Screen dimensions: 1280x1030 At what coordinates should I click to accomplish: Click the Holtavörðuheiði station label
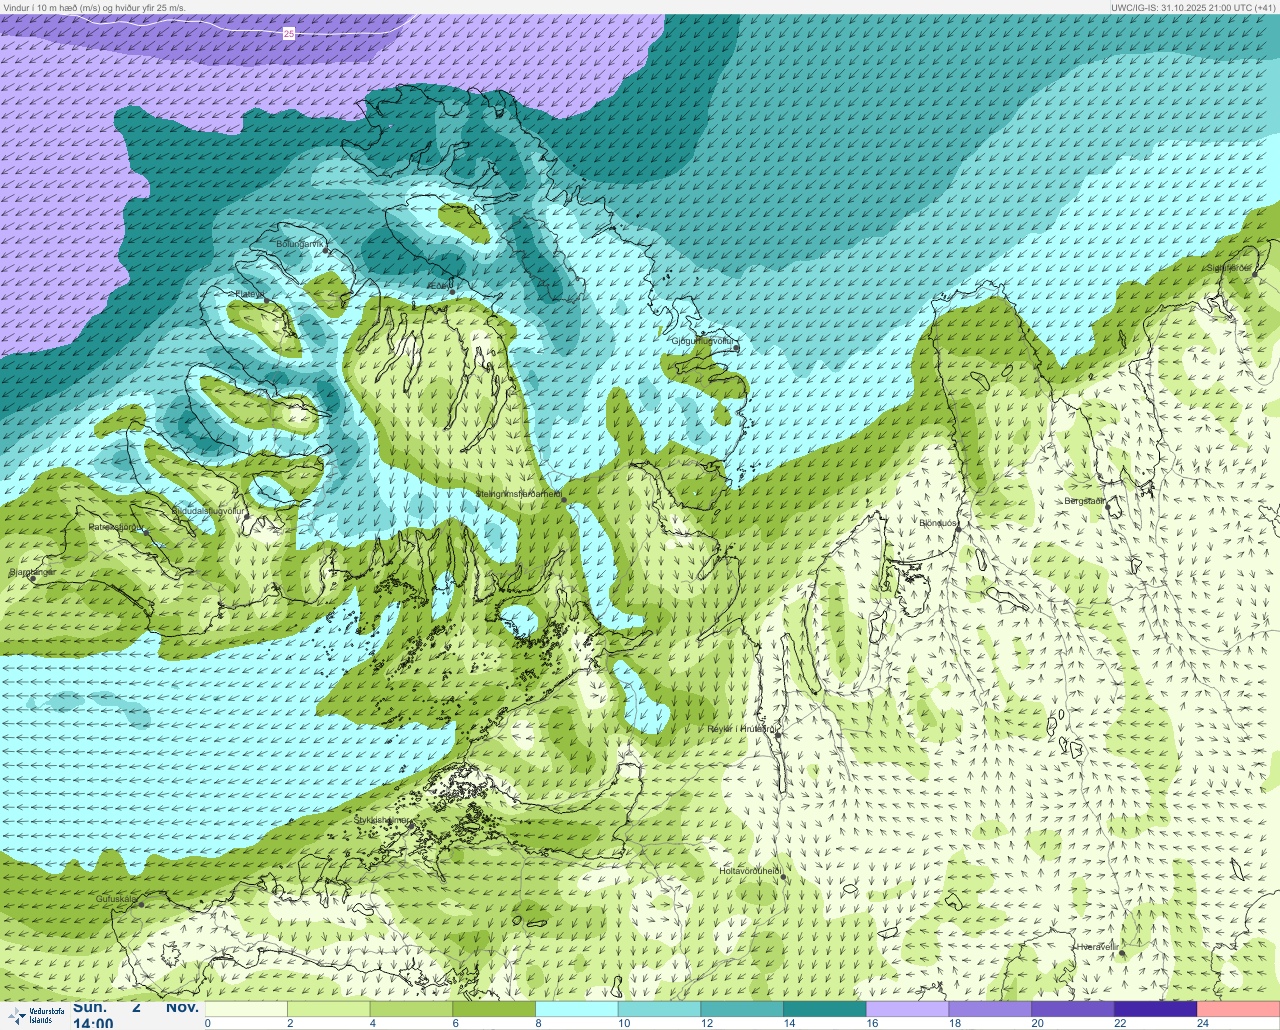[x=750, y=871]
